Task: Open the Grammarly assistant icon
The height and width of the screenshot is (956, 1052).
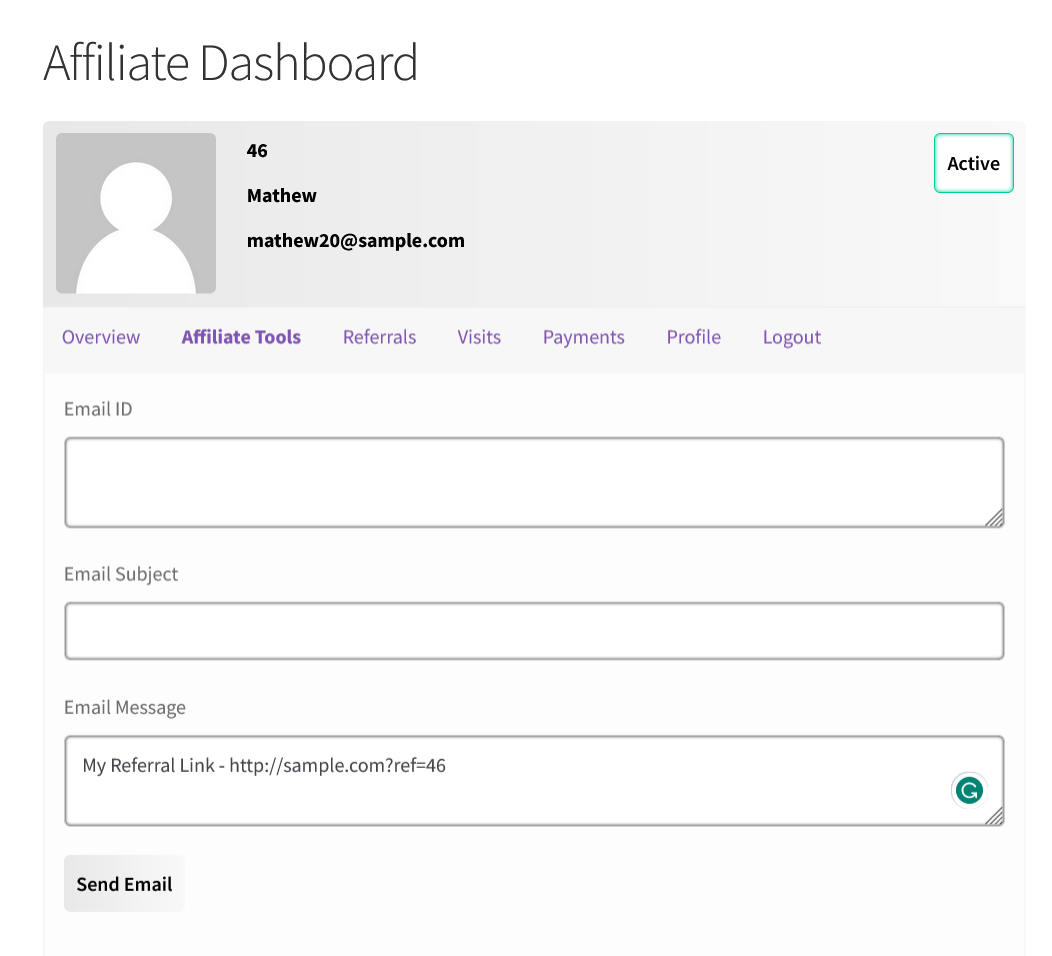Action: click(x=967, y=790)
